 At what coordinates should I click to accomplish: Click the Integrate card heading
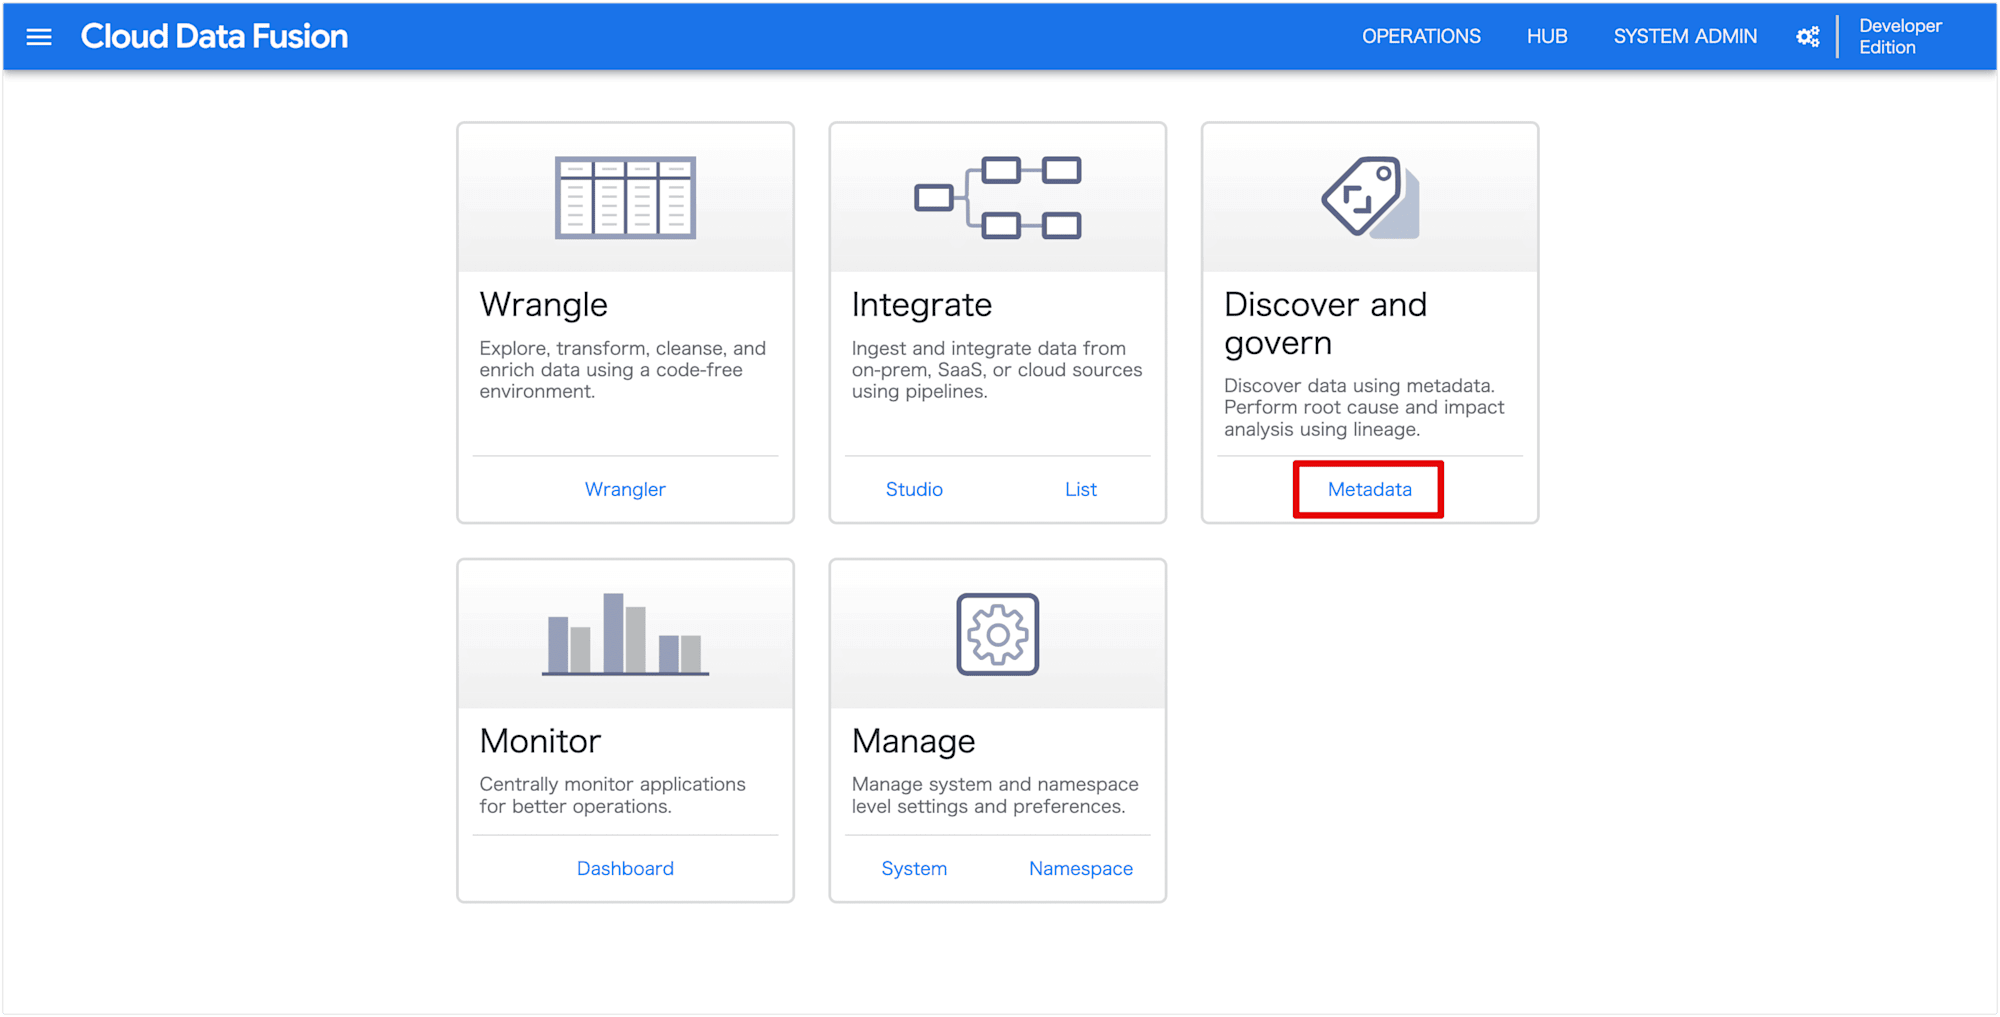(922, 305)
